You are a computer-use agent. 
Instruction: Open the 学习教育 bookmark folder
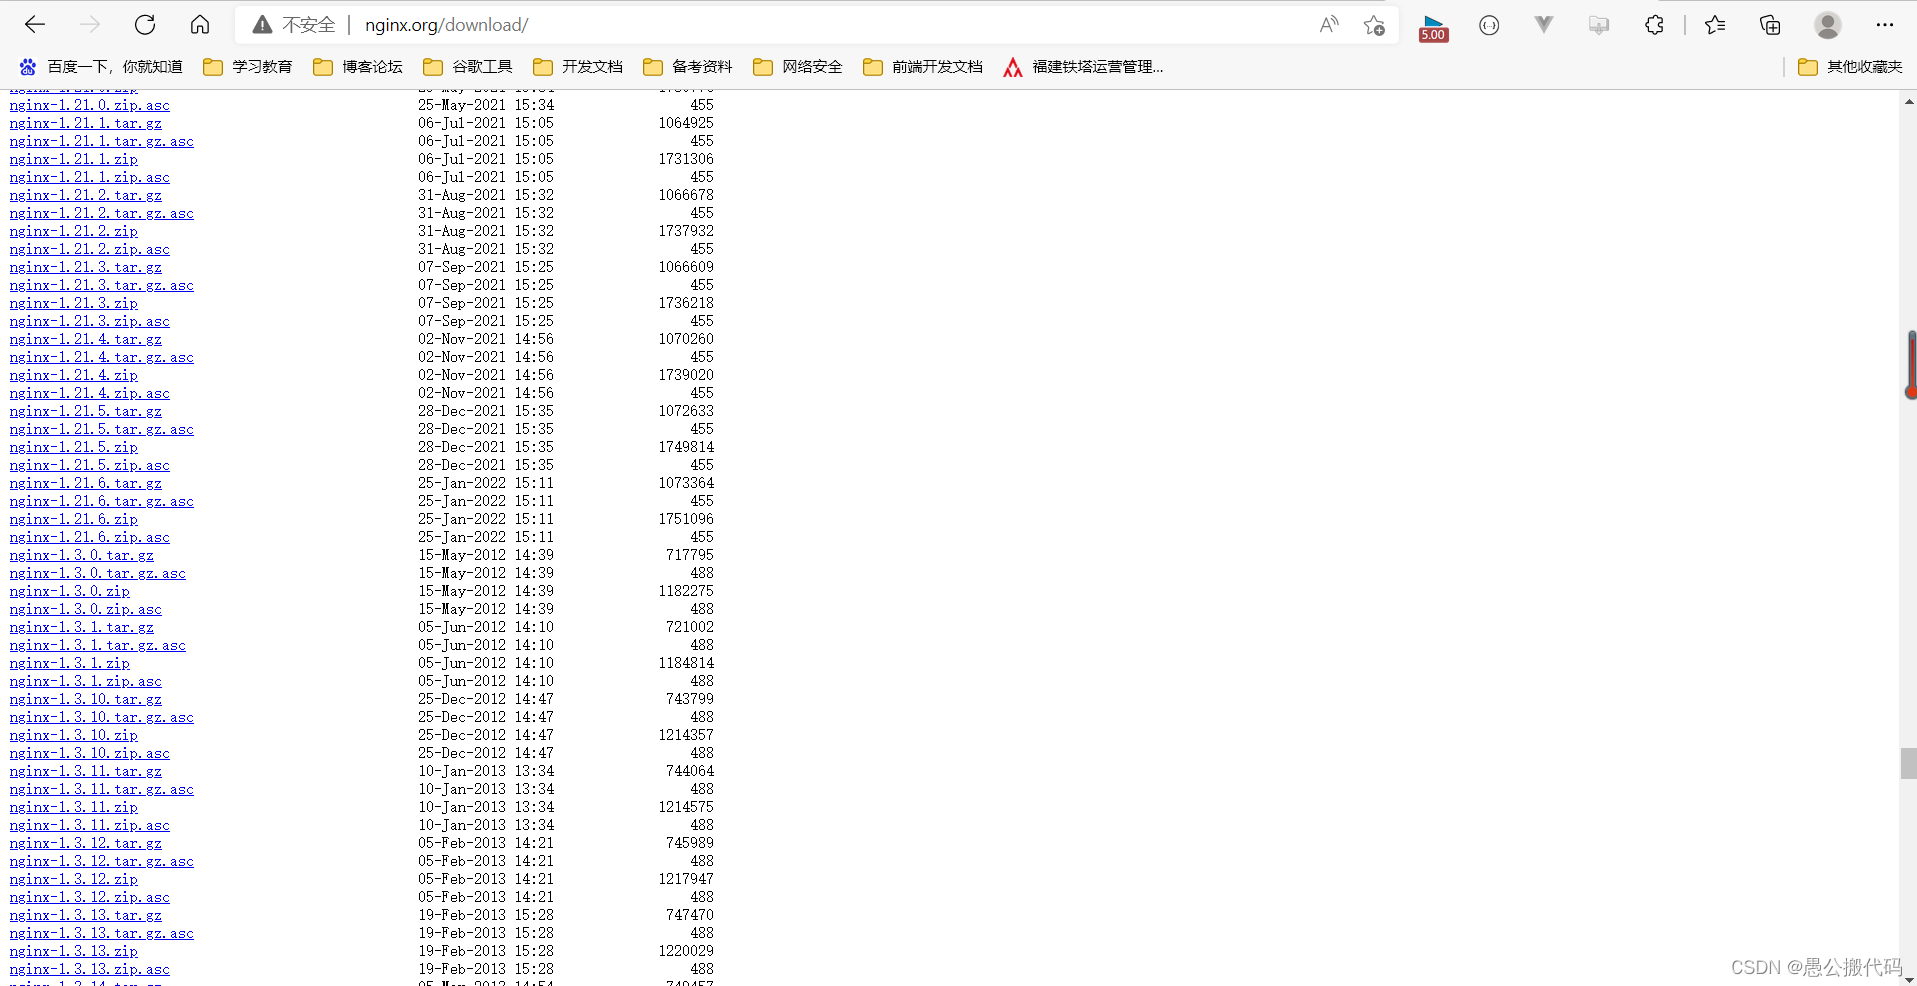pyautogui.click(x=248, y=67)
